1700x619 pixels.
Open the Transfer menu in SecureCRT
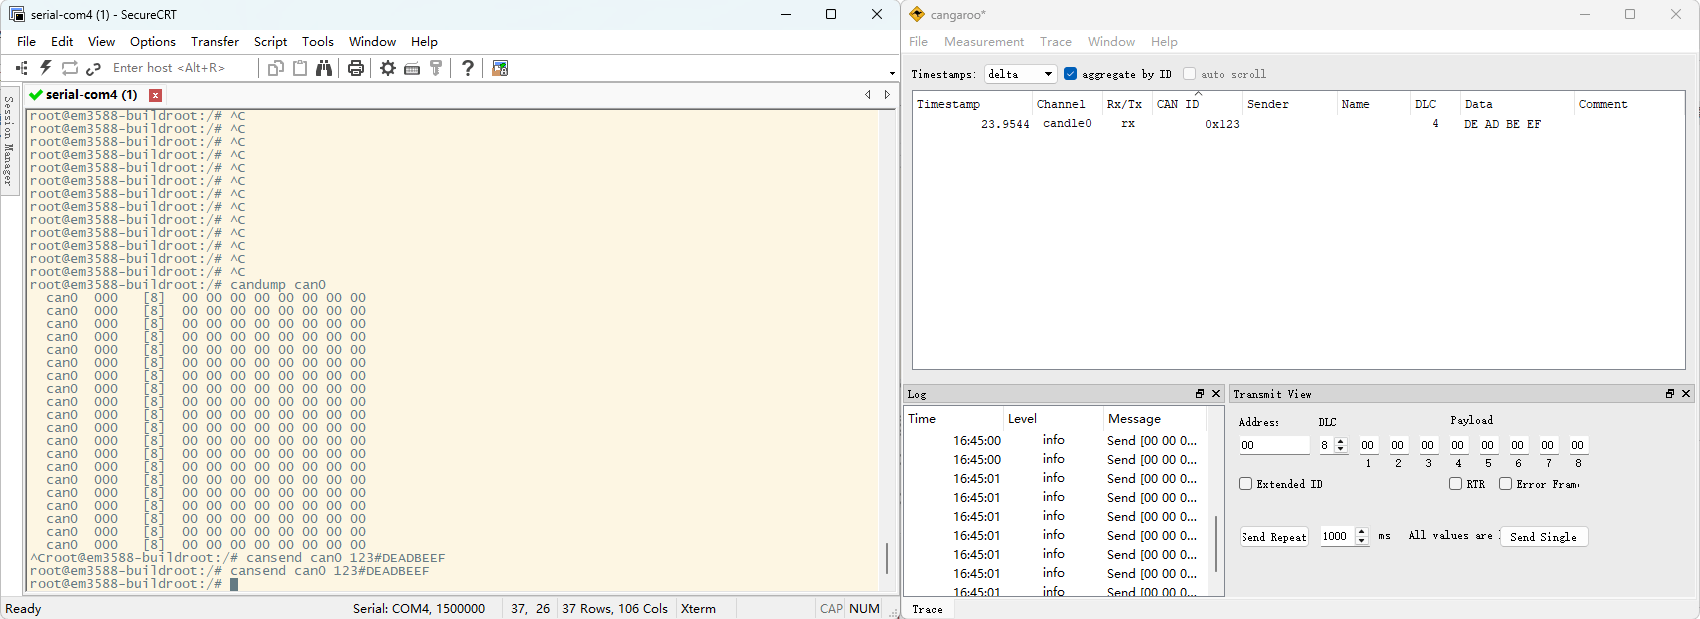[215, 42]
